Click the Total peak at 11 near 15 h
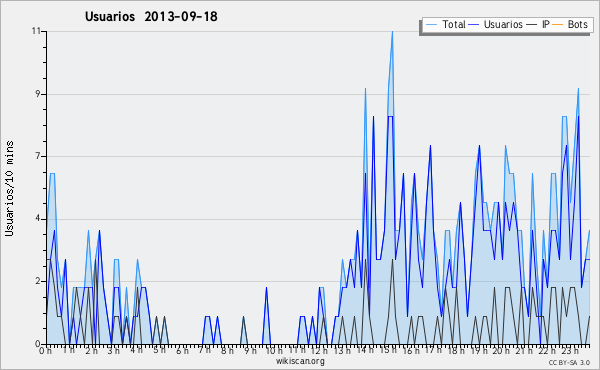 pyautogui.click(x=392, y=32)
